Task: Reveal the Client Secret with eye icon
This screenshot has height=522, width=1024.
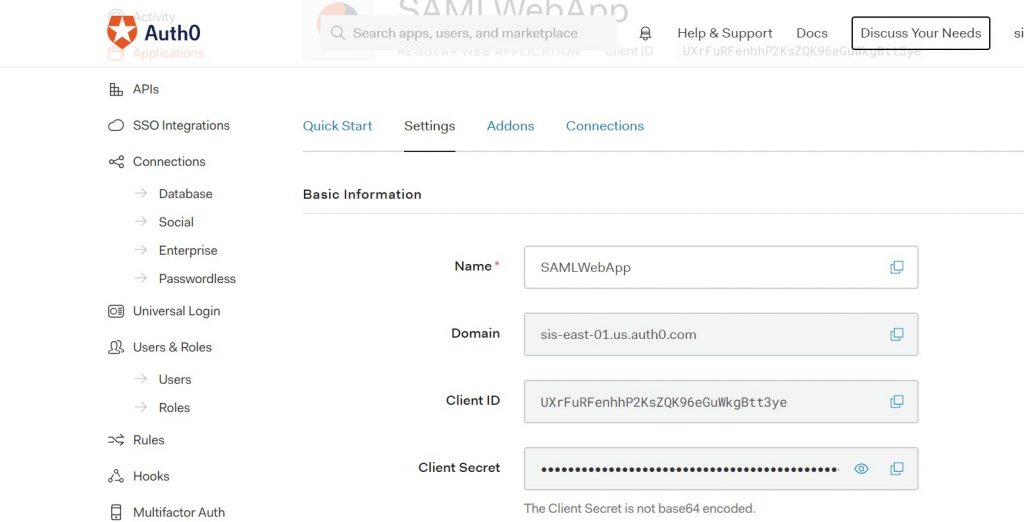Action: coord(861,468)
